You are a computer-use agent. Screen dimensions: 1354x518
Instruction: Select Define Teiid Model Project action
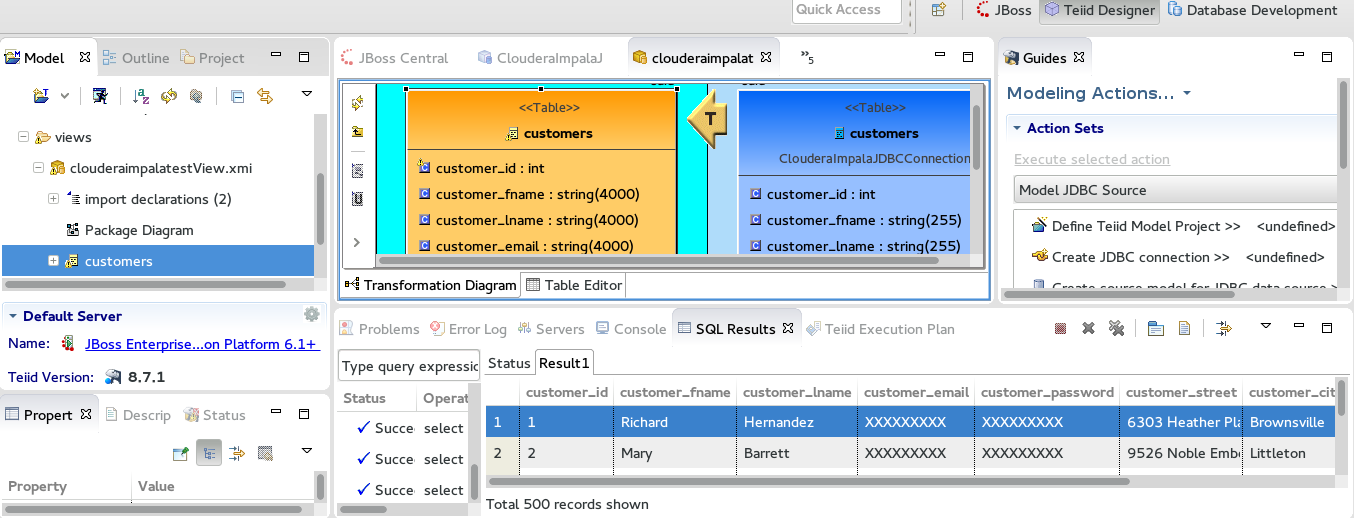coord(1146,226)
